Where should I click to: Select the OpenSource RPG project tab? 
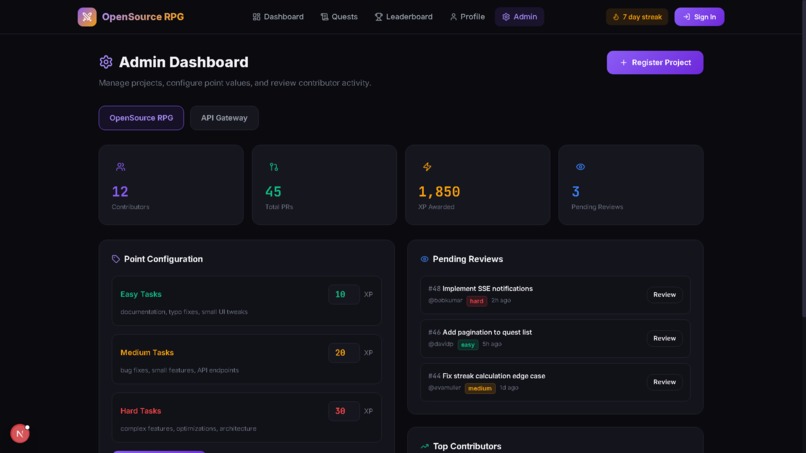coord(141,118)
